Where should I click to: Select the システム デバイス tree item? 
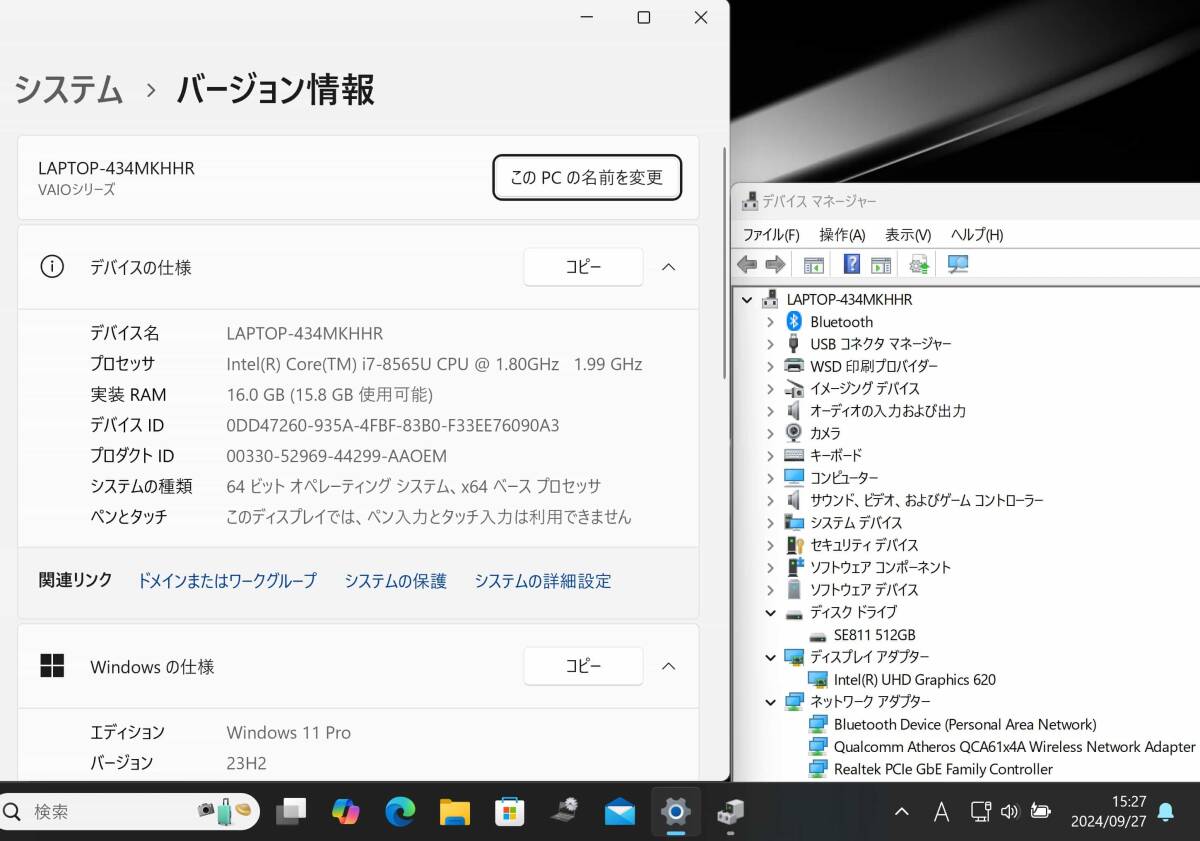coord(856,522)
